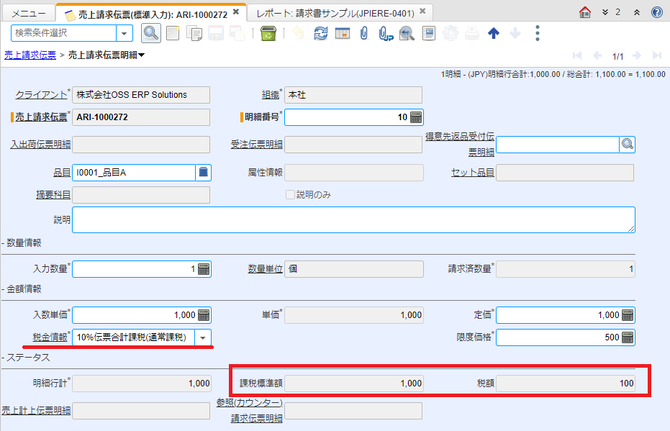Click the 組織 field label link
The height and width of the screenshot is (431, 670).
(270, 95)
